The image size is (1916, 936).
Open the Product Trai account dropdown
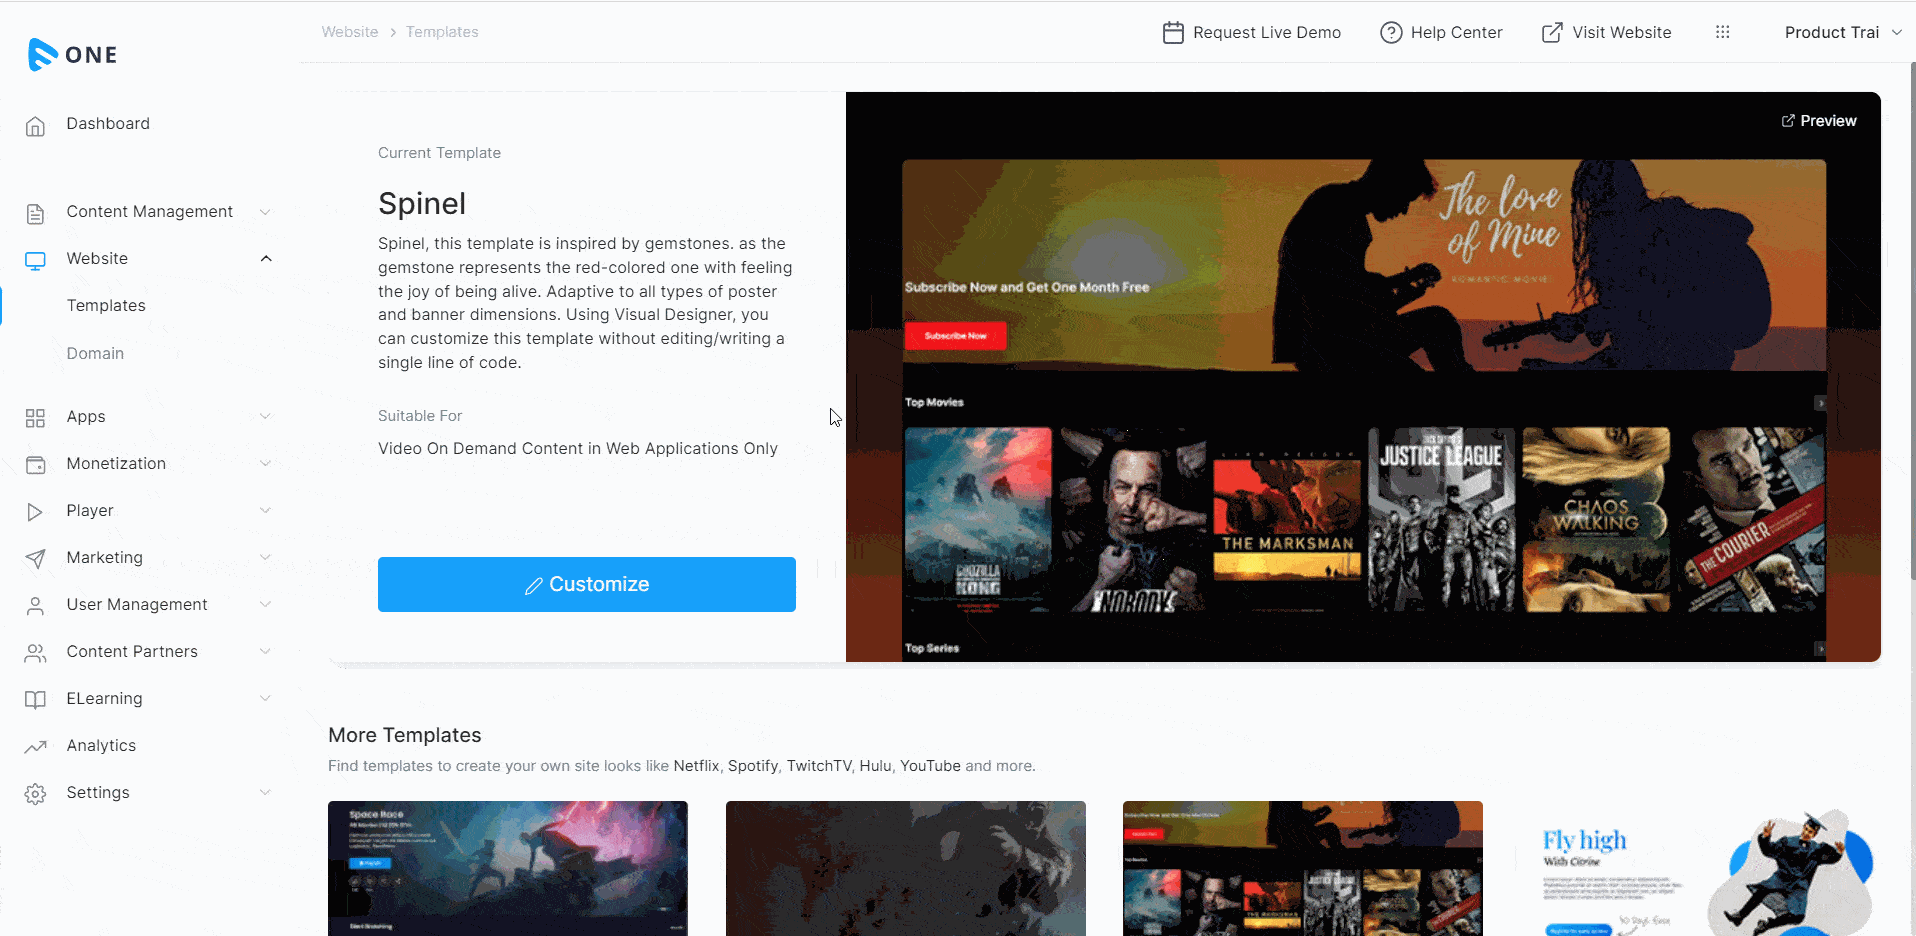pyautogui.click(x=1843, y=32)
